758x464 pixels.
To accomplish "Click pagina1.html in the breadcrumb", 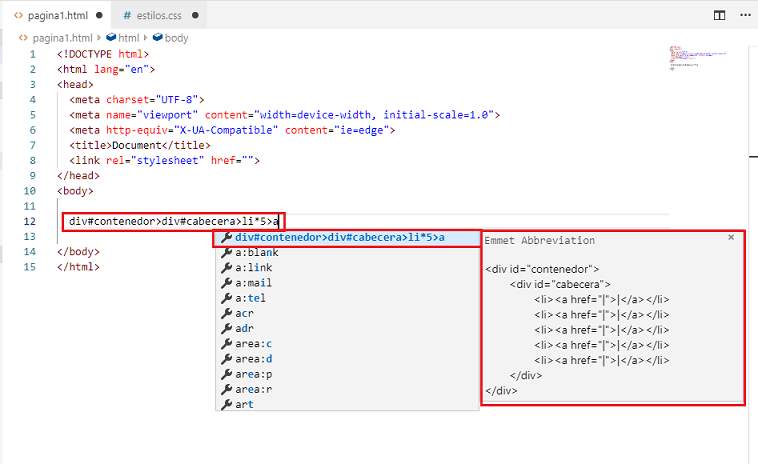I will point(62,38).
